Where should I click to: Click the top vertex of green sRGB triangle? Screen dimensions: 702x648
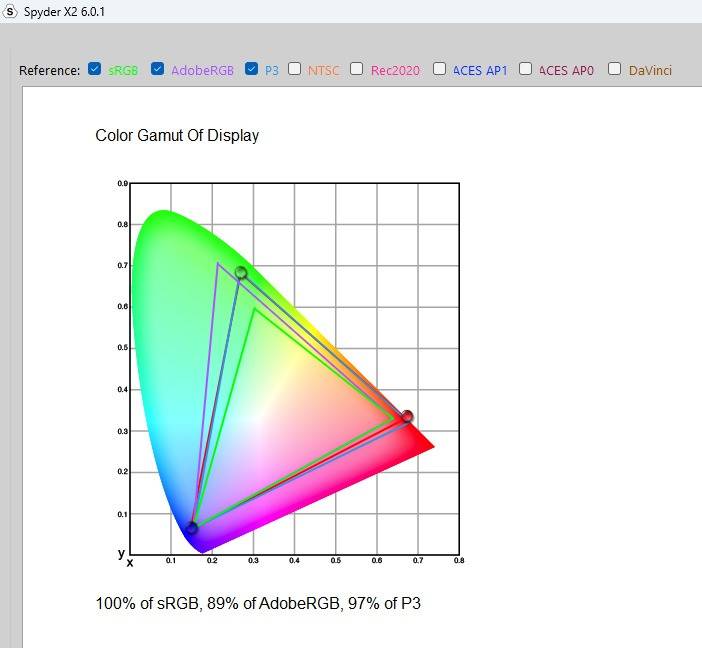click(x=255, y=308)
